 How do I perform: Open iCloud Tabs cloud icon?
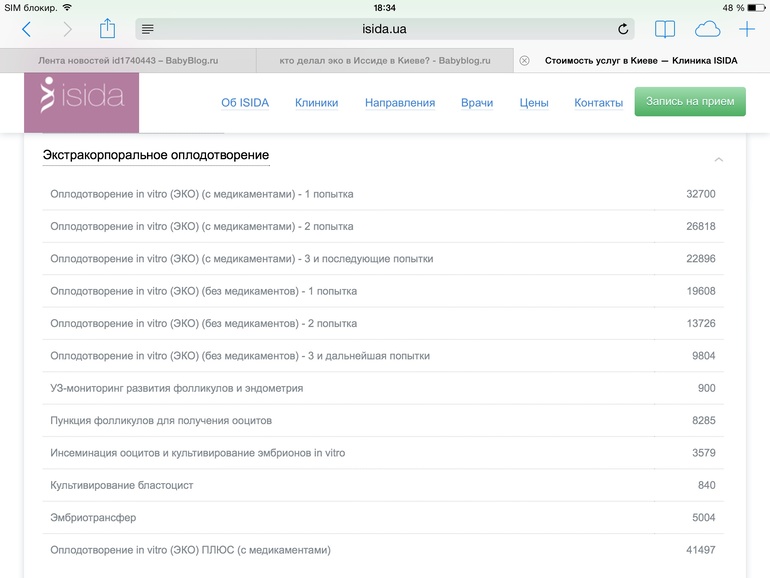click(x=706, y=29)
